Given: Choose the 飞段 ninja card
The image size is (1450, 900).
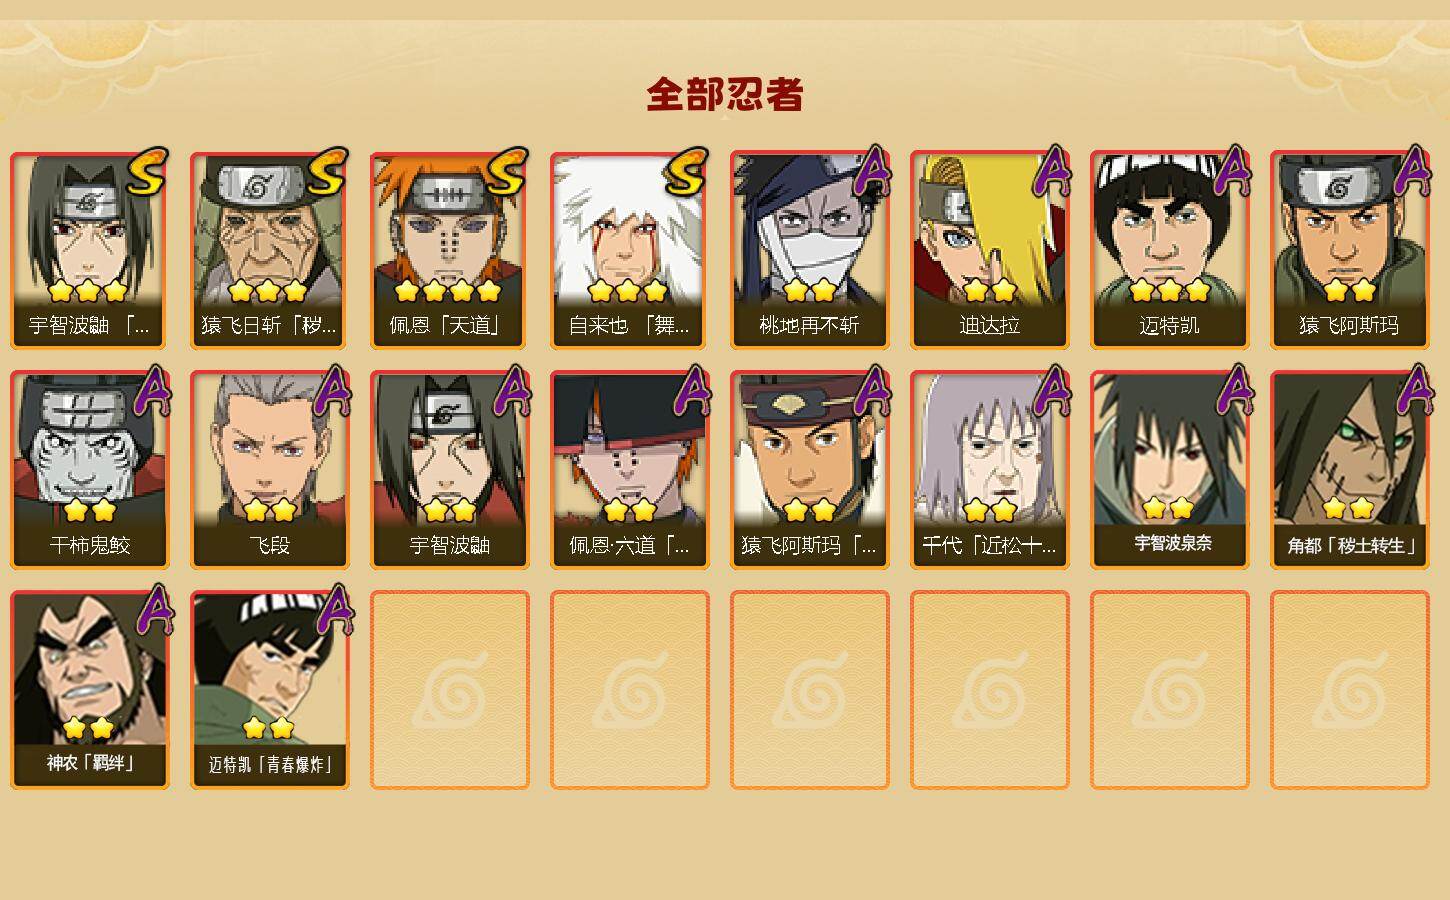Looking at the screenshot, I should click(270, 470).
